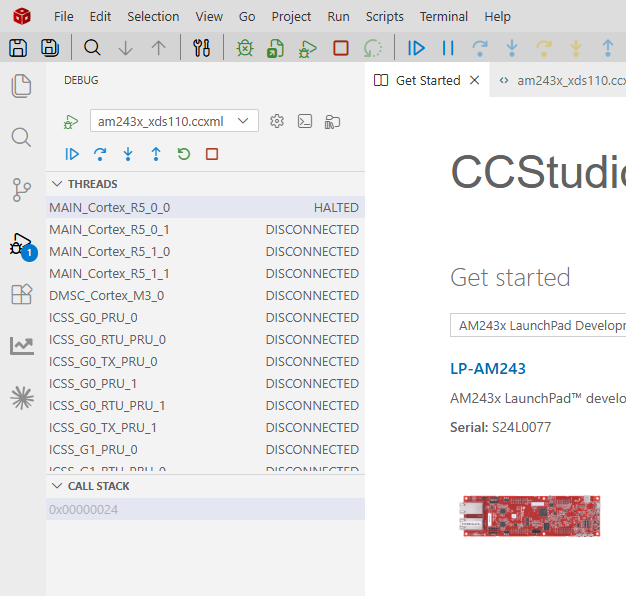Select ICSS_G0_PRU_0 thread
The height and width of the screenshot is (596, 626).
(205, 317)
